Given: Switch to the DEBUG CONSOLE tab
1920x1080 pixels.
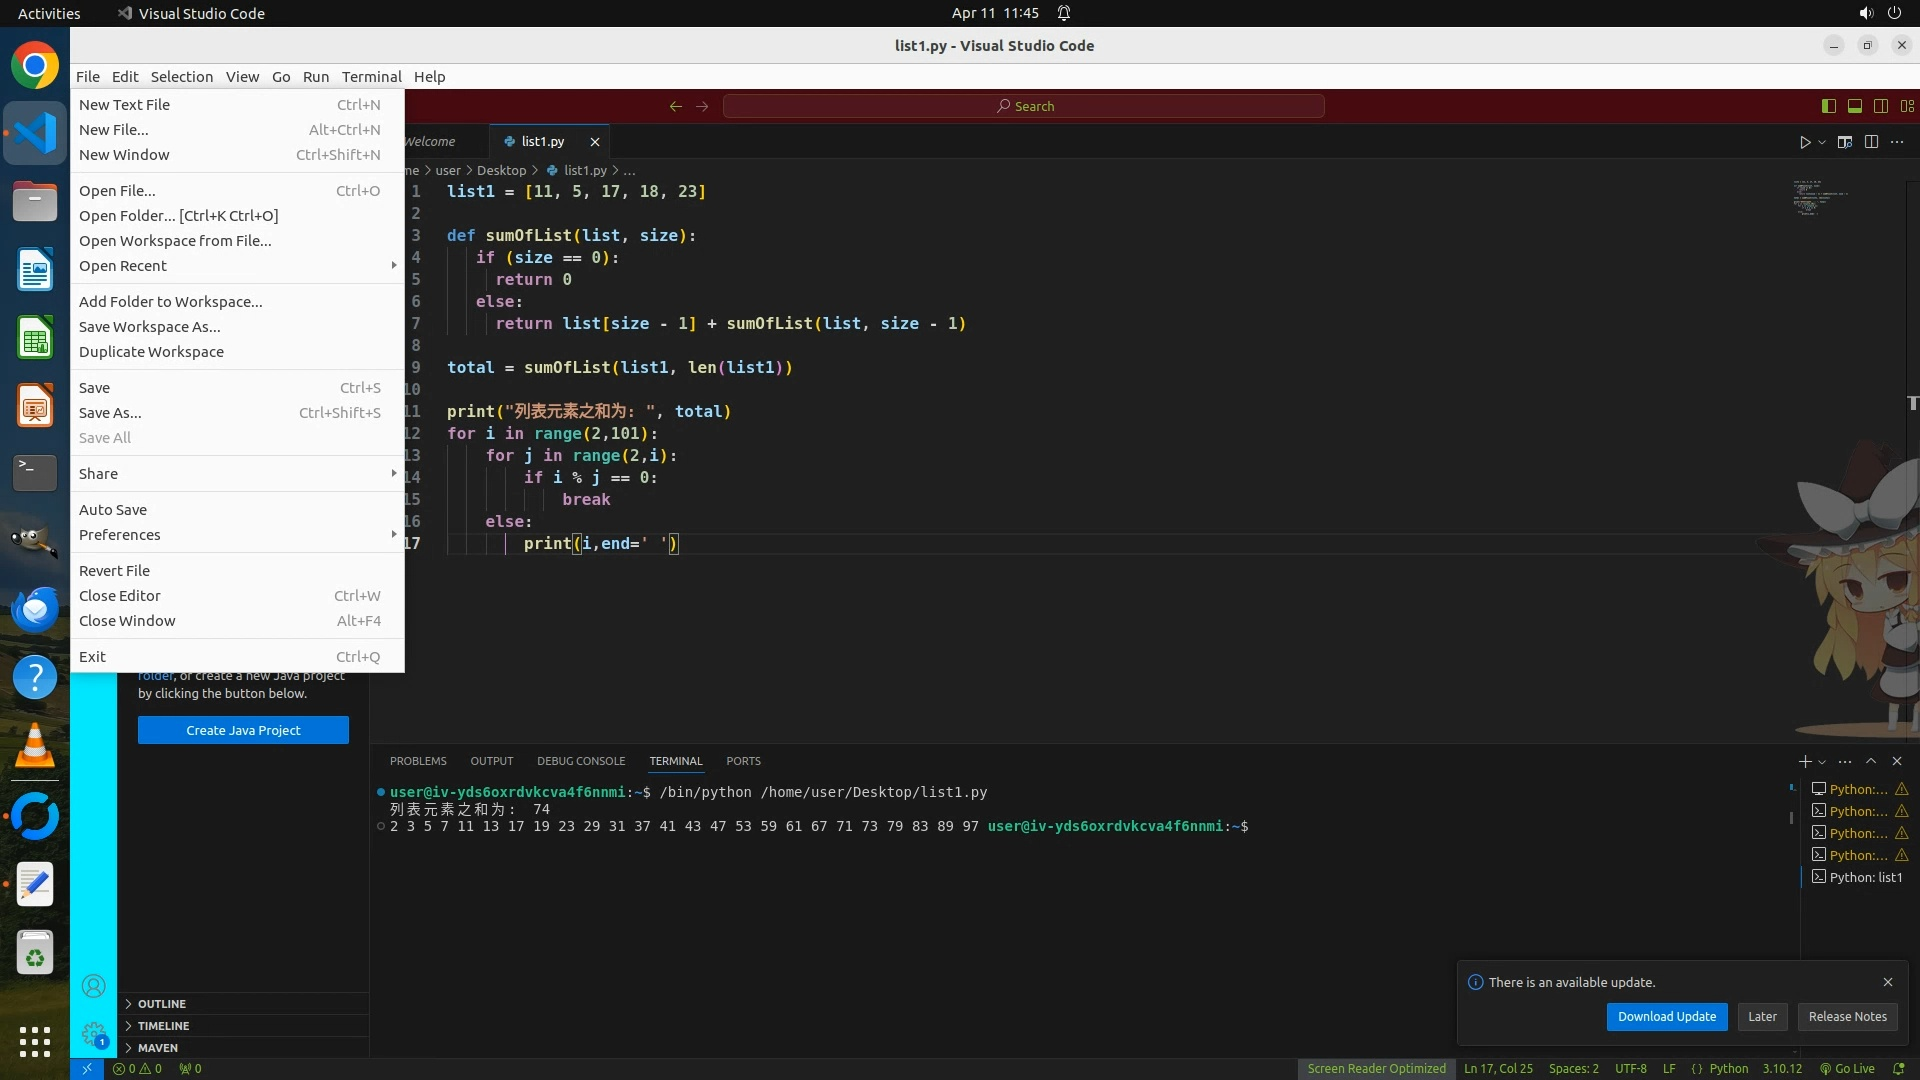Looking at the screenshot, I should (x=580, y=761).
